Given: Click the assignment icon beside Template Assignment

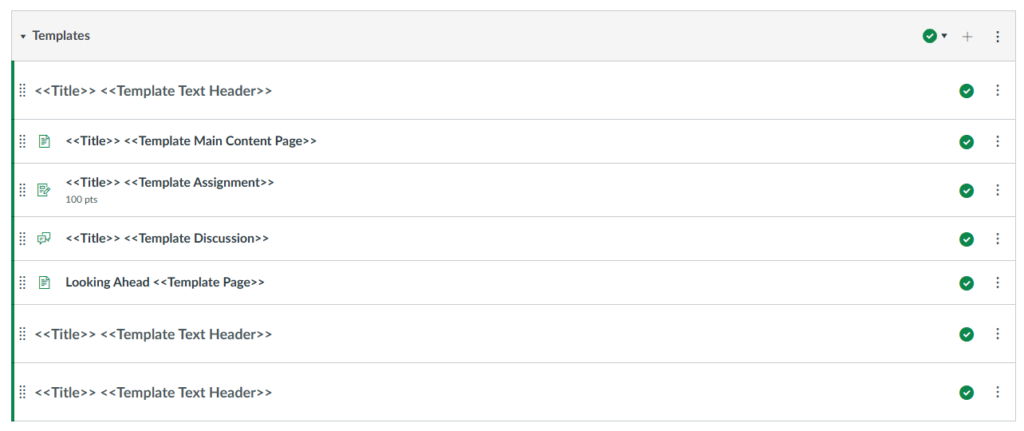Looking at the screenshot, I should point(44,190).
